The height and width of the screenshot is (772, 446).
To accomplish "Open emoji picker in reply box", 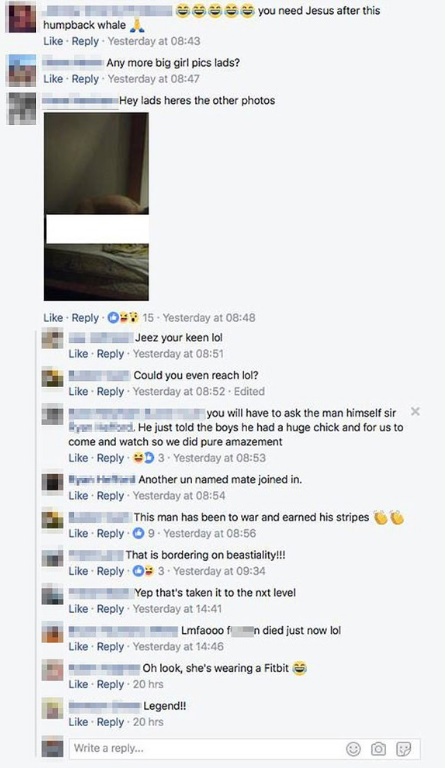I will (353, 749).
